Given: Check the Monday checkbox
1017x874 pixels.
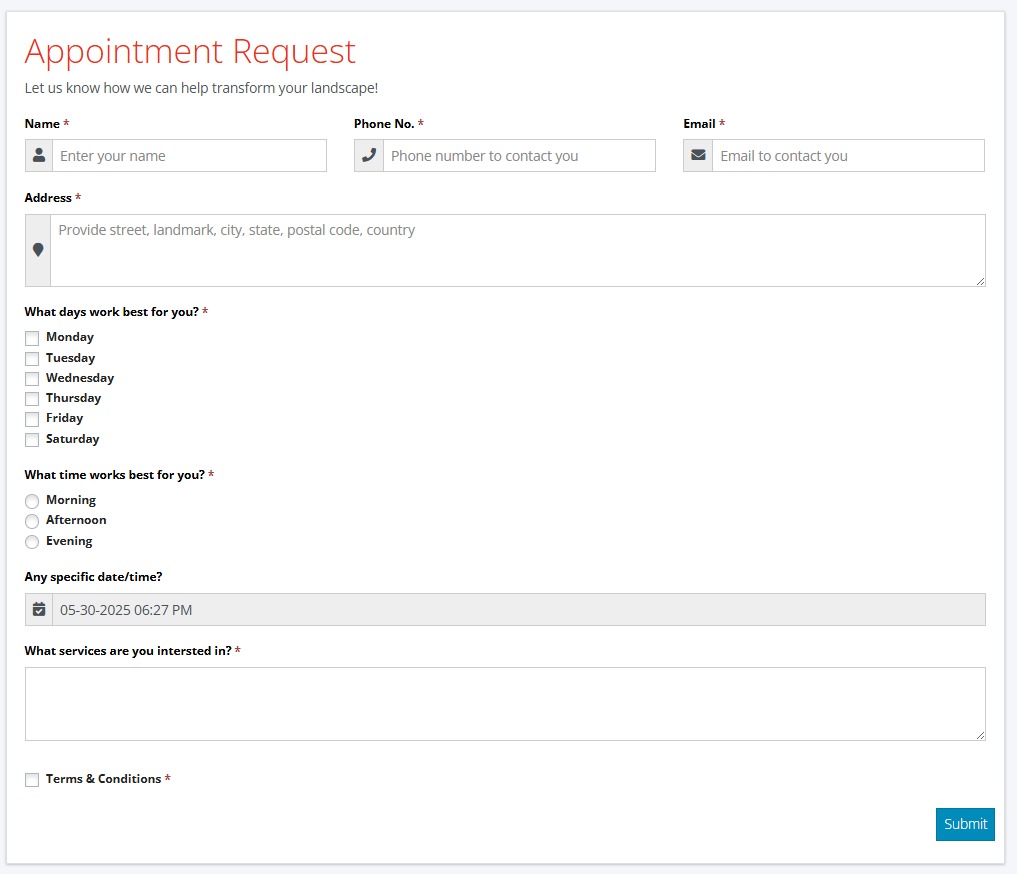Looking at the screenshot, I should pyautogui.click(x=32, y=338).
